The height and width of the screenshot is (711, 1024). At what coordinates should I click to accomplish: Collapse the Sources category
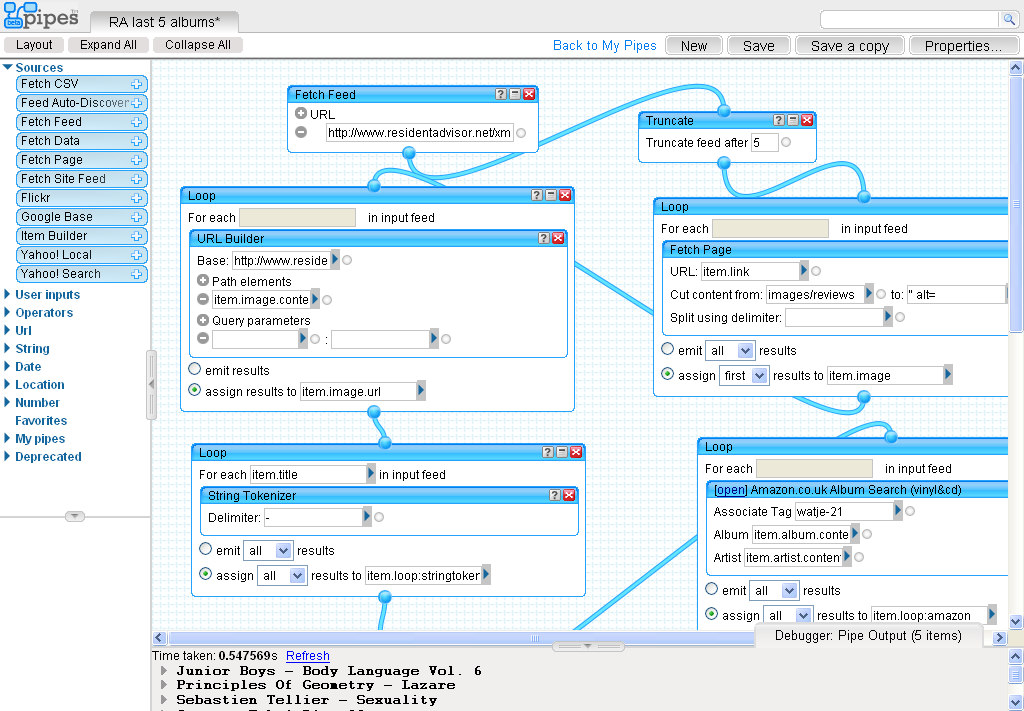(x=8, y=67)
